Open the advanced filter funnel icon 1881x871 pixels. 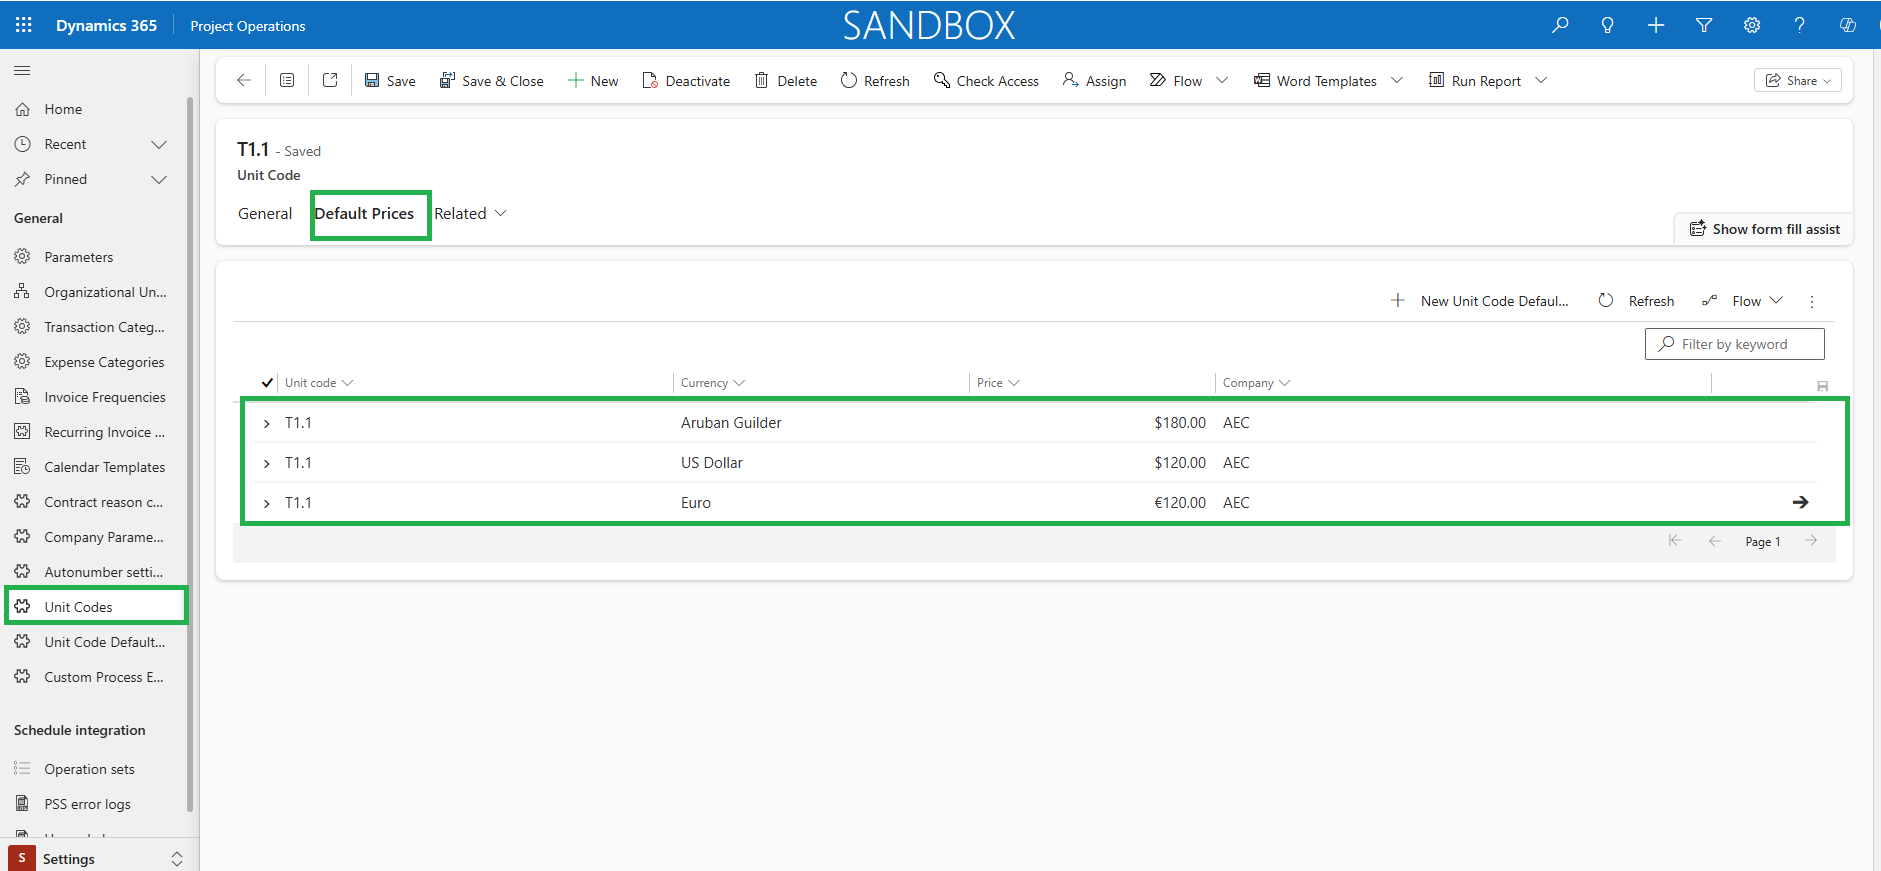[1704, 25]
